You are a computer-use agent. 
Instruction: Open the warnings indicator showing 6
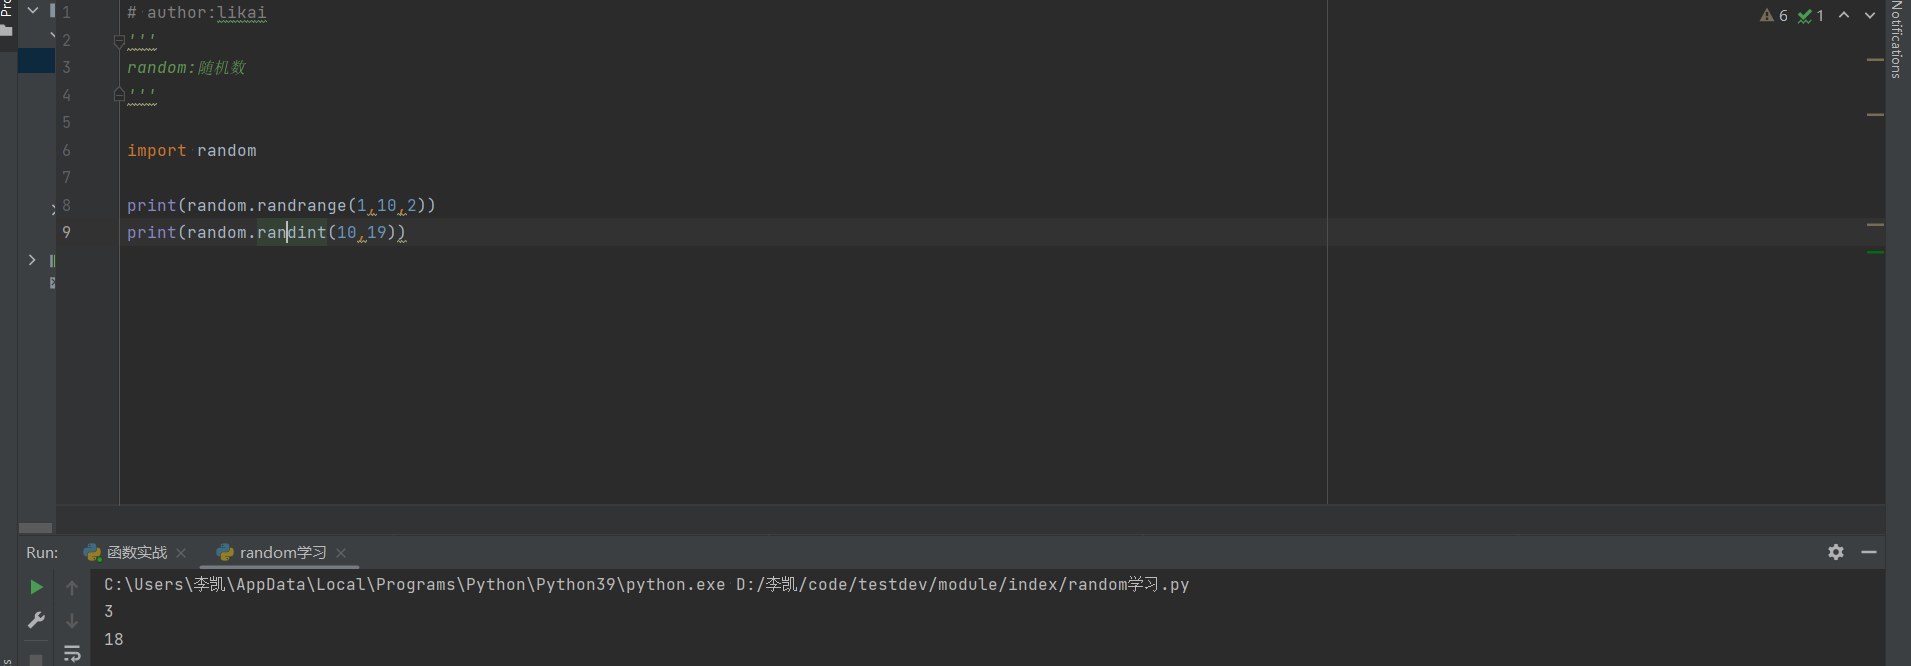(1774, 16)
